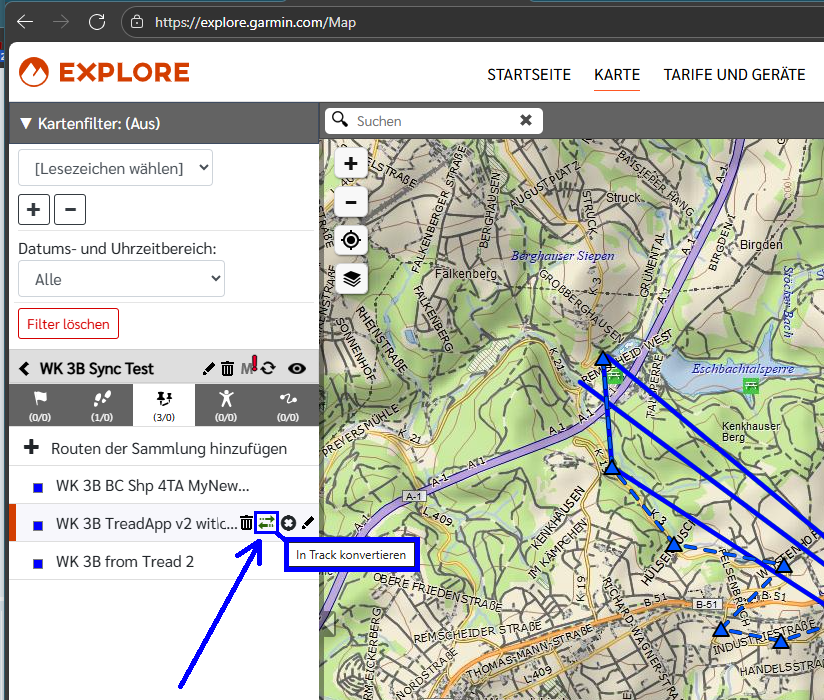Open the STARTSEITE page
This screenshot has height=700, width=824.
coord(529,75)
